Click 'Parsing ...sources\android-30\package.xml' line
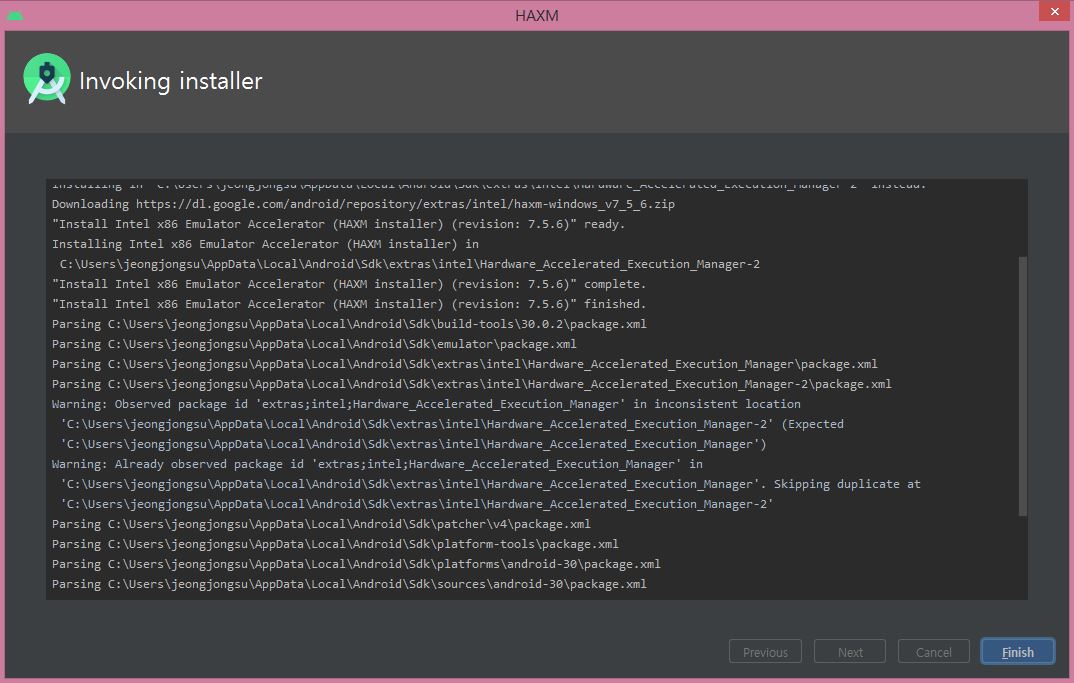 [349, 584]
